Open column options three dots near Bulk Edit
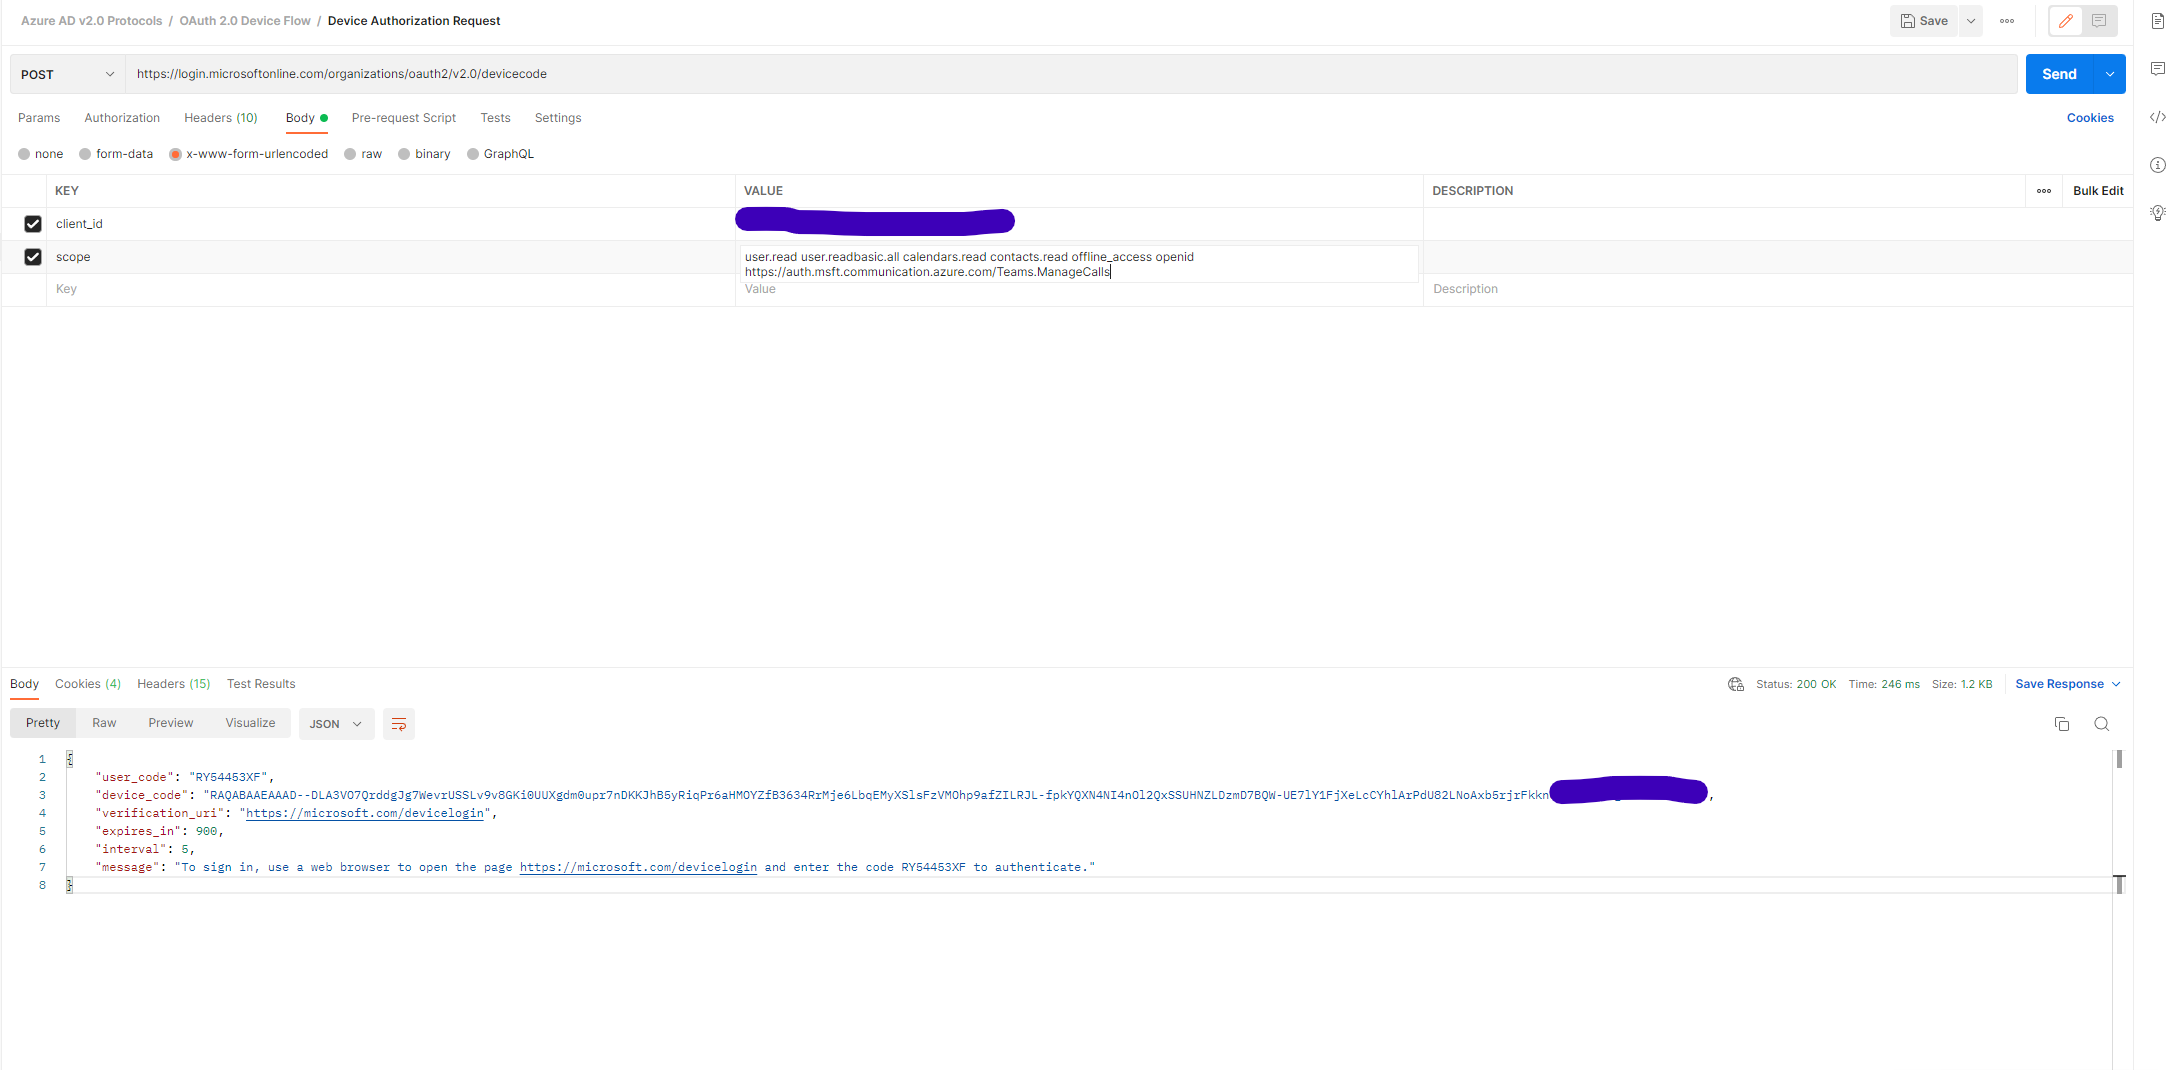2182x1070 pixels. pos(2044,191)
